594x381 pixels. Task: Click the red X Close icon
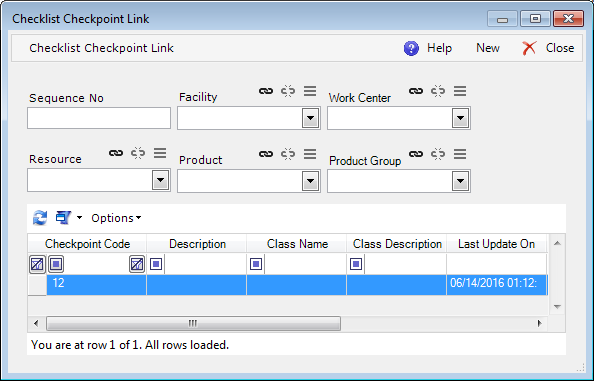pyautogui.click(x=529, y=48)
